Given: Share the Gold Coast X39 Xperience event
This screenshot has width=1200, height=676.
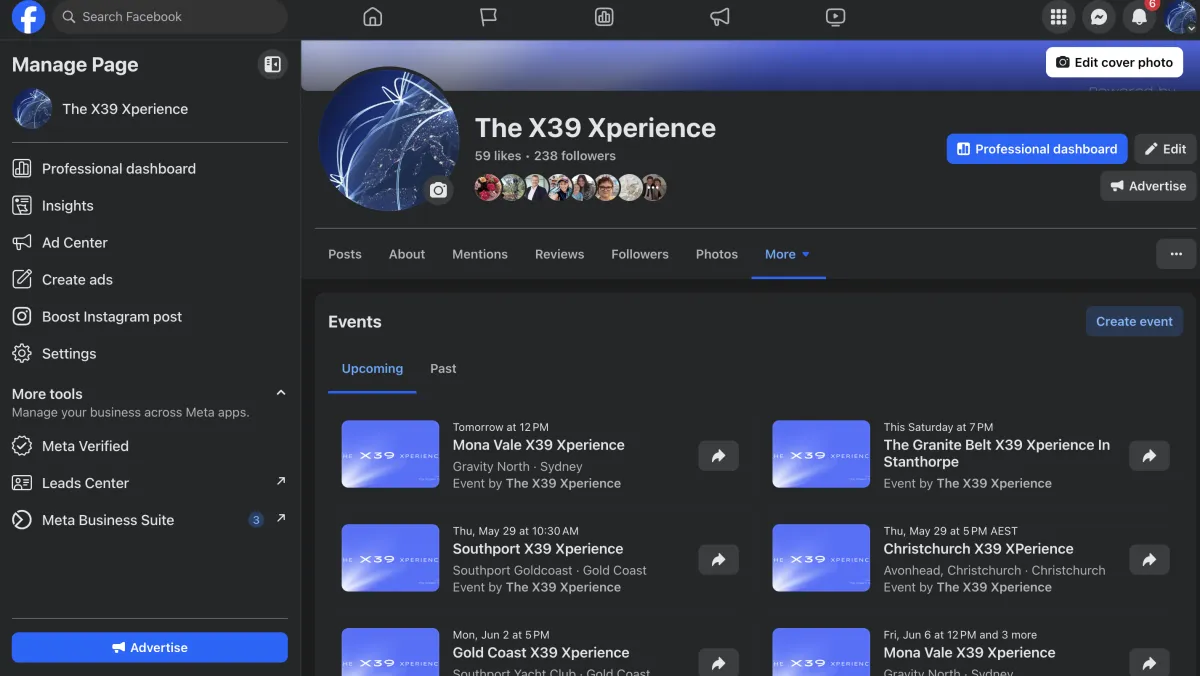Looking at the screenshot, I should click(718, 663).
